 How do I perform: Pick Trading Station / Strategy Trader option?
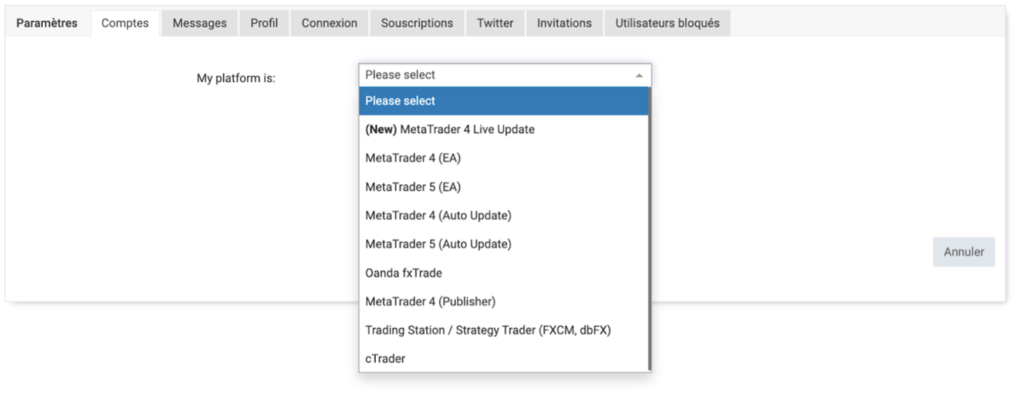click(504, 330)
